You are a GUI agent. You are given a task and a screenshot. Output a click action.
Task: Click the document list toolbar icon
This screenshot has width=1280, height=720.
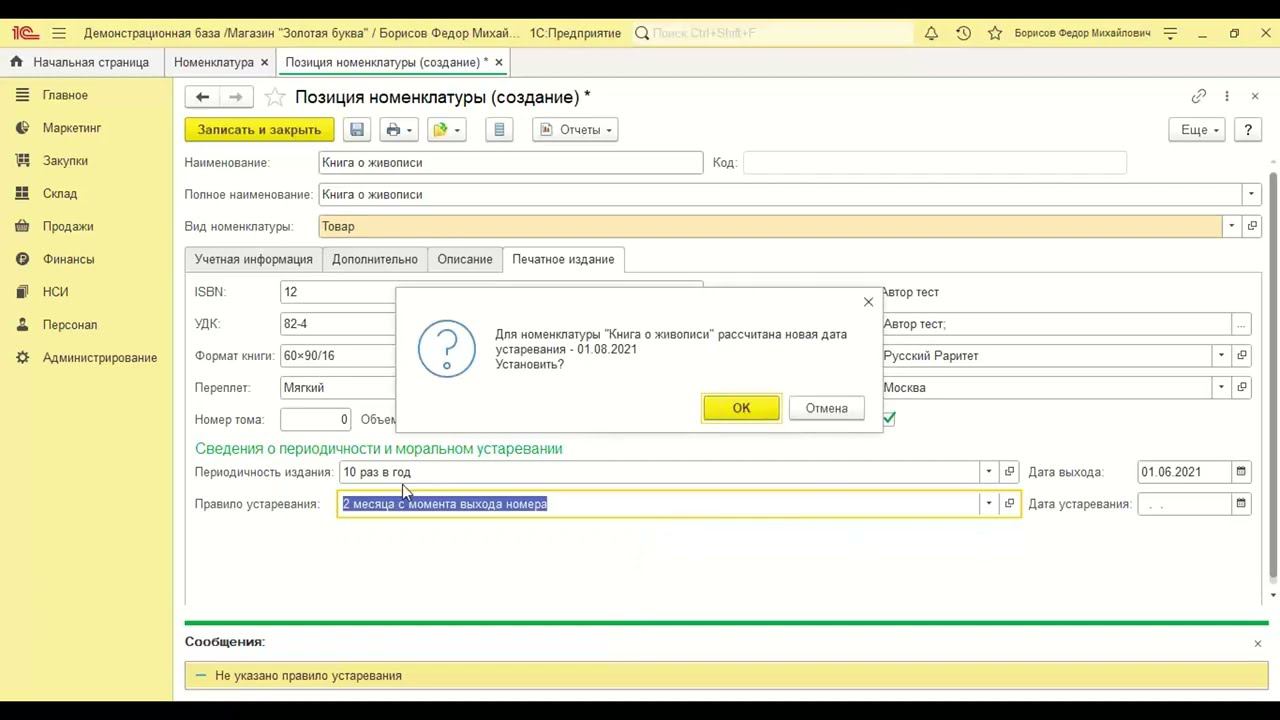pos(499,130)
